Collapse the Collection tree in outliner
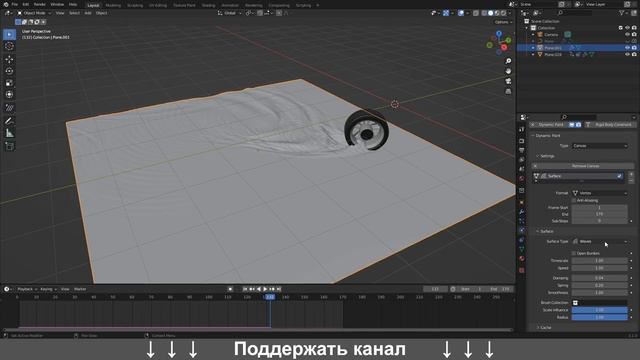 click(527, 28)
